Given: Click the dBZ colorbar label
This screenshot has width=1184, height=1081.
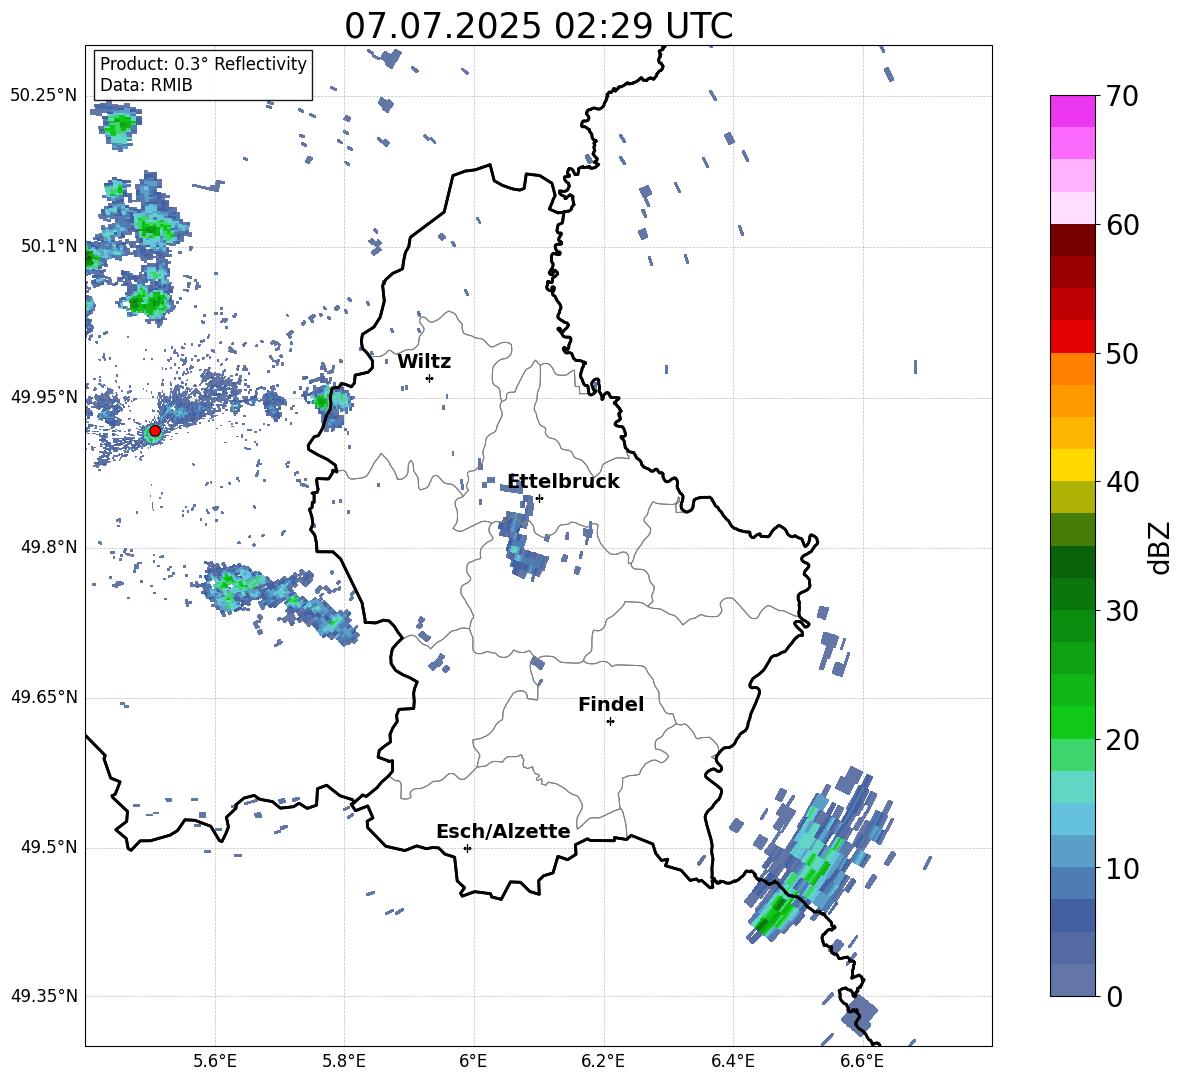Looking at the screenshot, I should 1161,547.
